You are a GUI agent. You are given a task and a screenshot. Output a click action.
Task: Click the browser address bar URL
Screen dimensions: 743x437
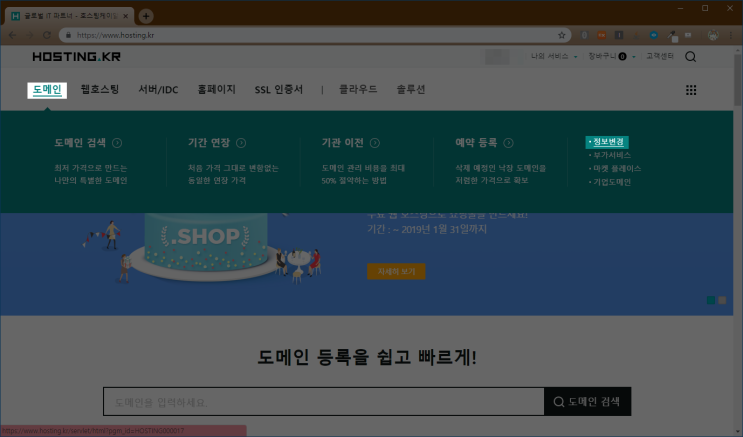click(115, 35)
